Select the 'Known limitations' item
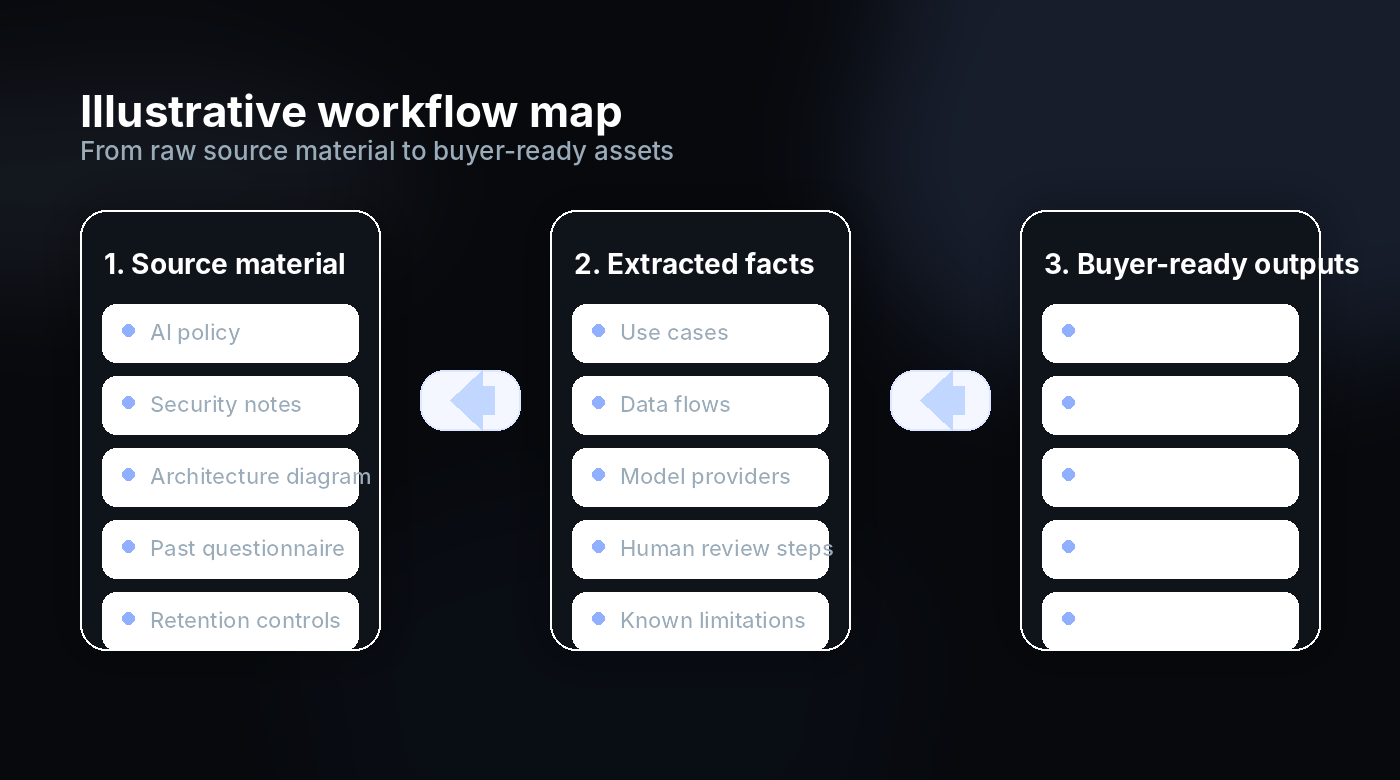The image size is (1400, 780). pos(700,621)
